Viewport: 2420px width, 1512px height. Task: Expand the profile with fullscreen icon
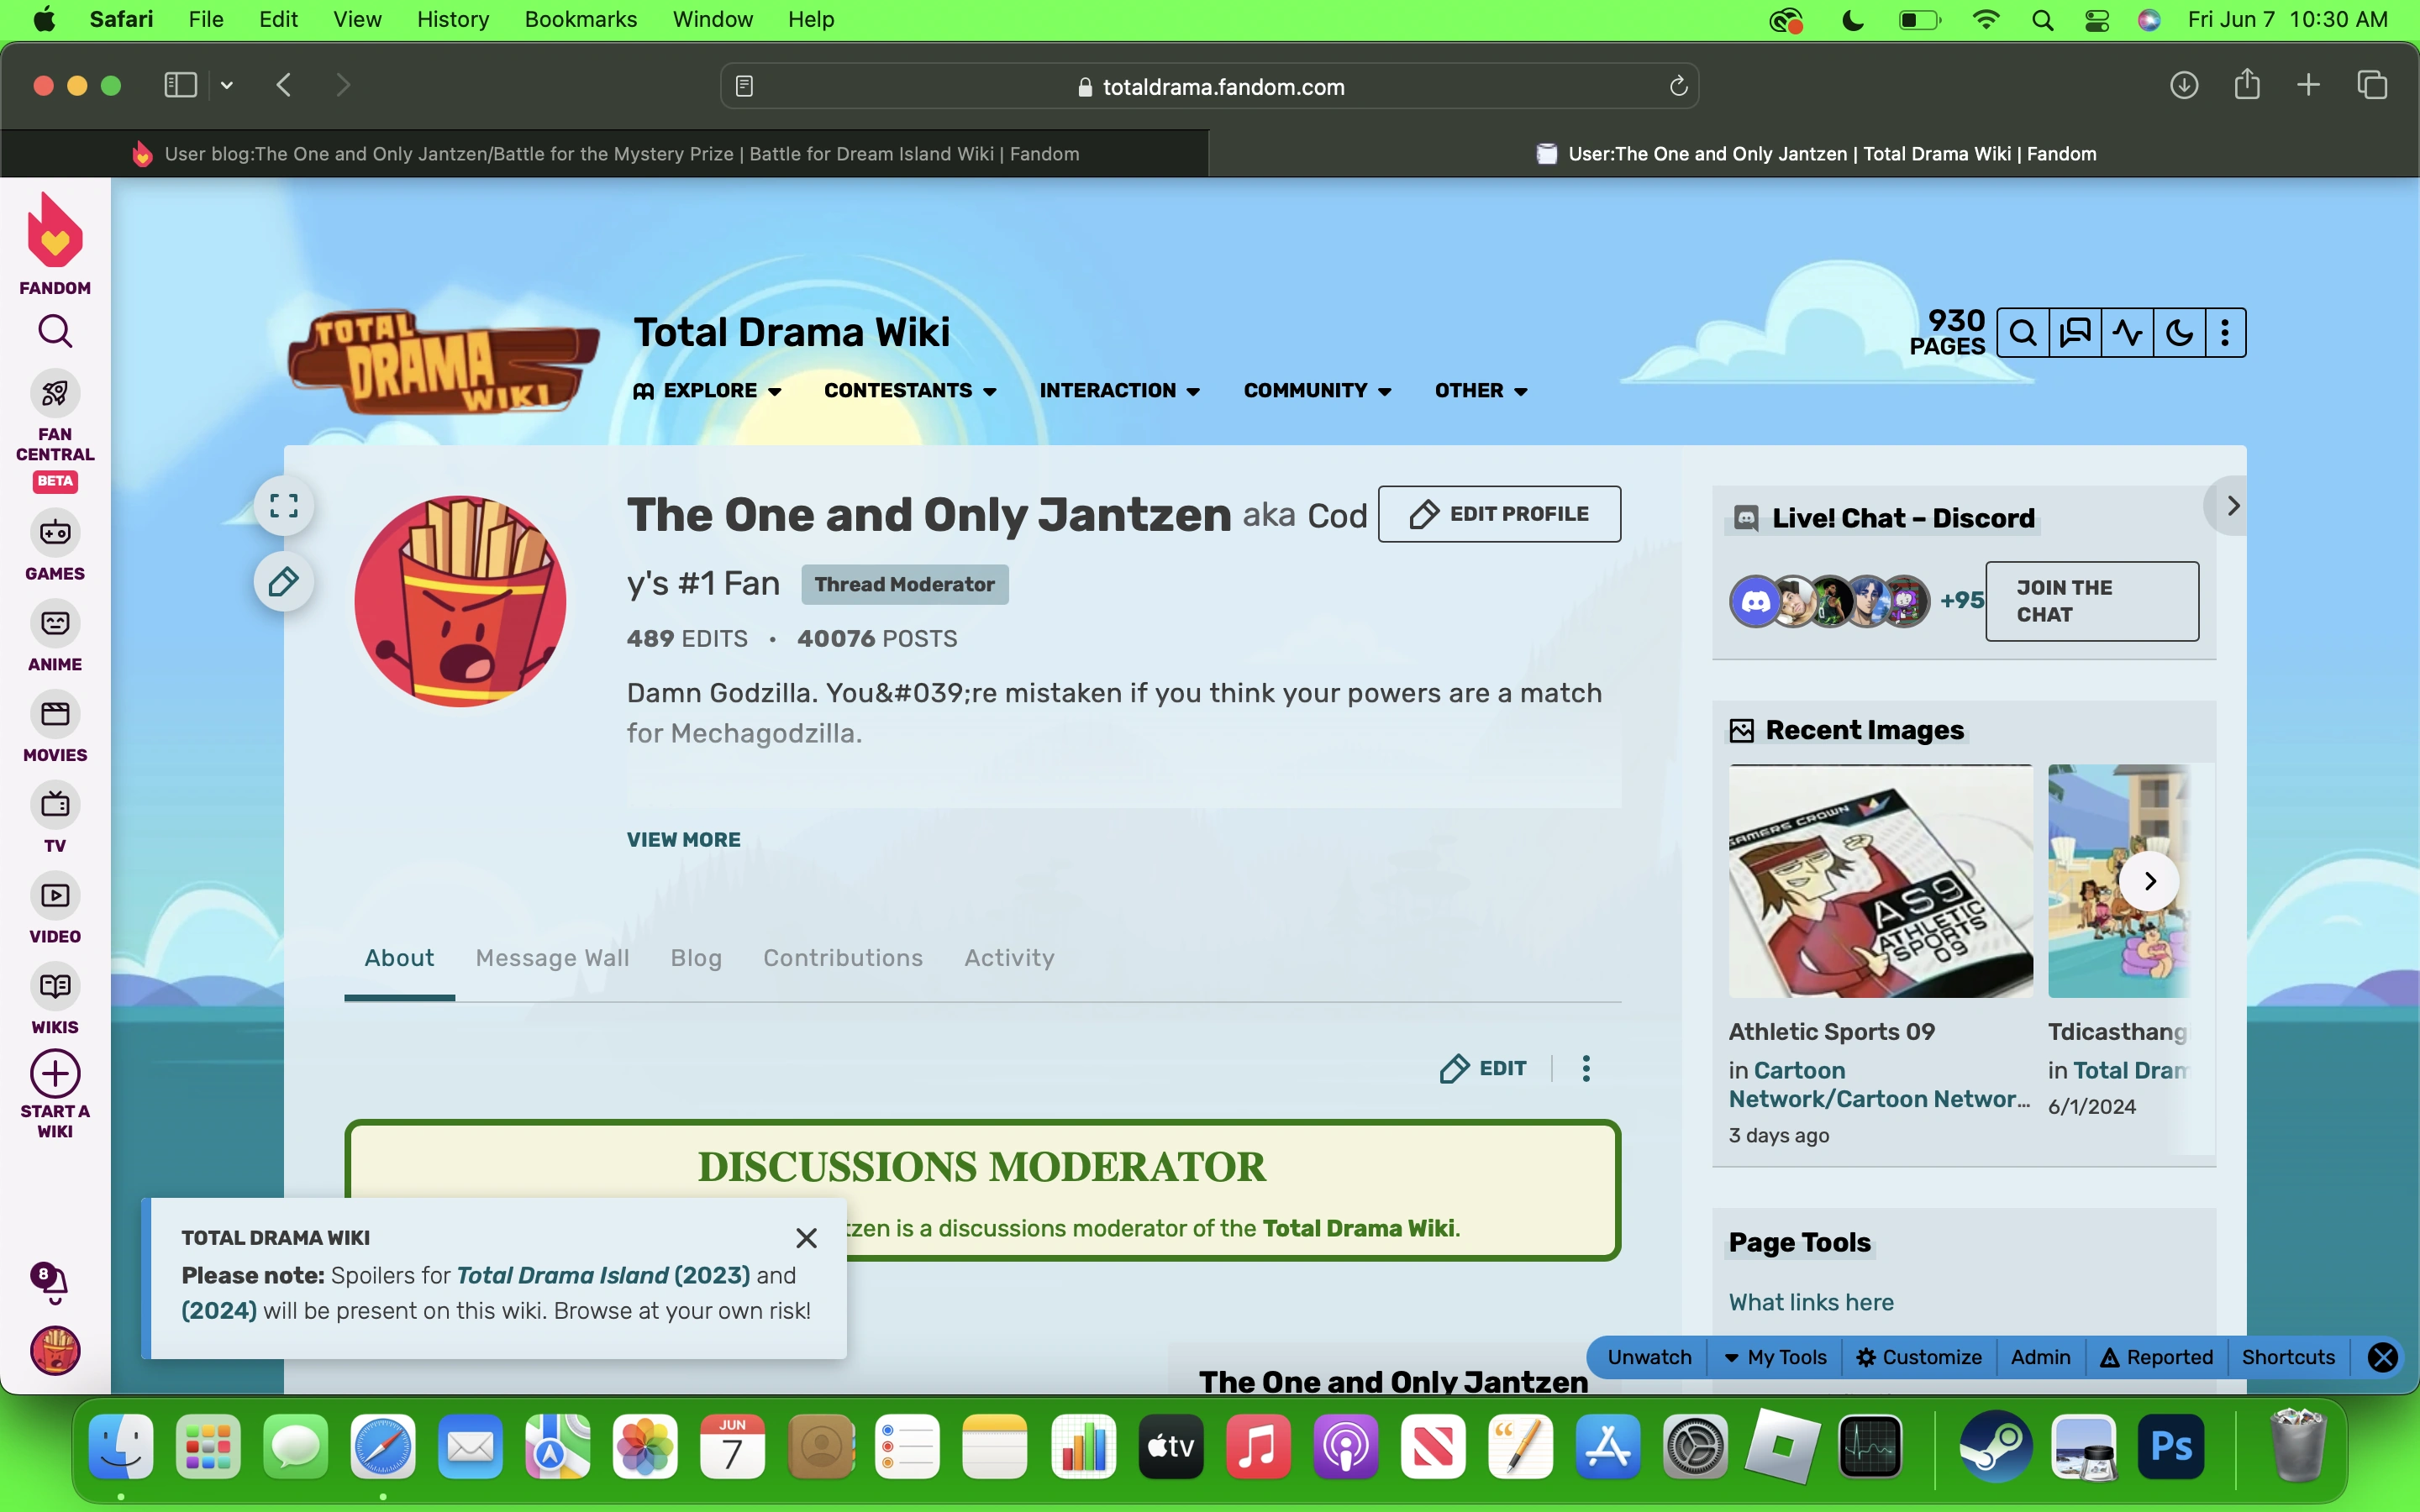(284, 506)
